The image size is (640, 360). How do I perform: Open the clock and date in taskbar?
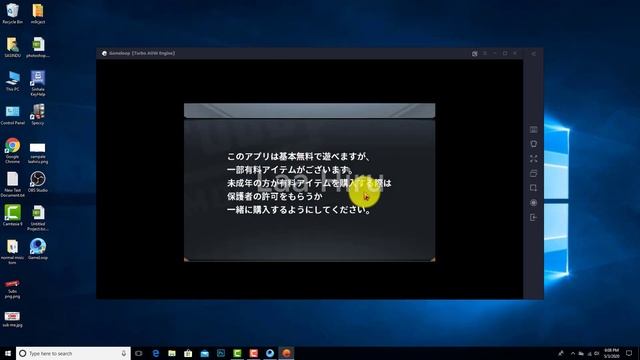pyautogui.click(x=611, y=353)
